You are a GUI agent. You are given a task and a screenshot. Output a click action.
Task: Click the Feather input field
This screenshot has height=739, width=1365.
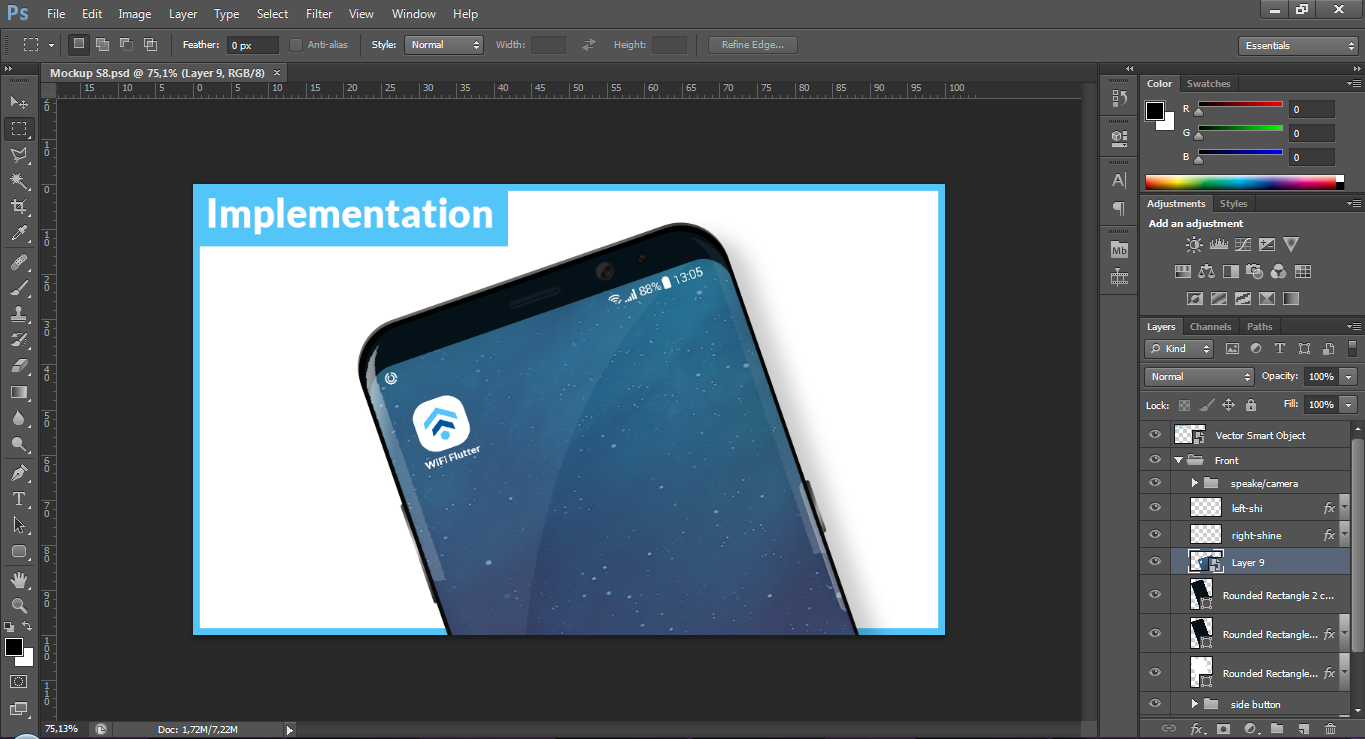point(252,45)
